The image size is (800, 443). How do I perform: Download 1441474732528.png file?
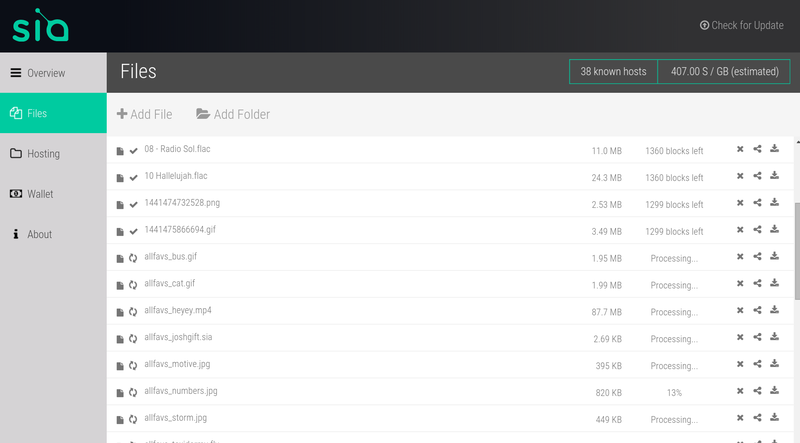pyautogui.click(x=774, y=202)
